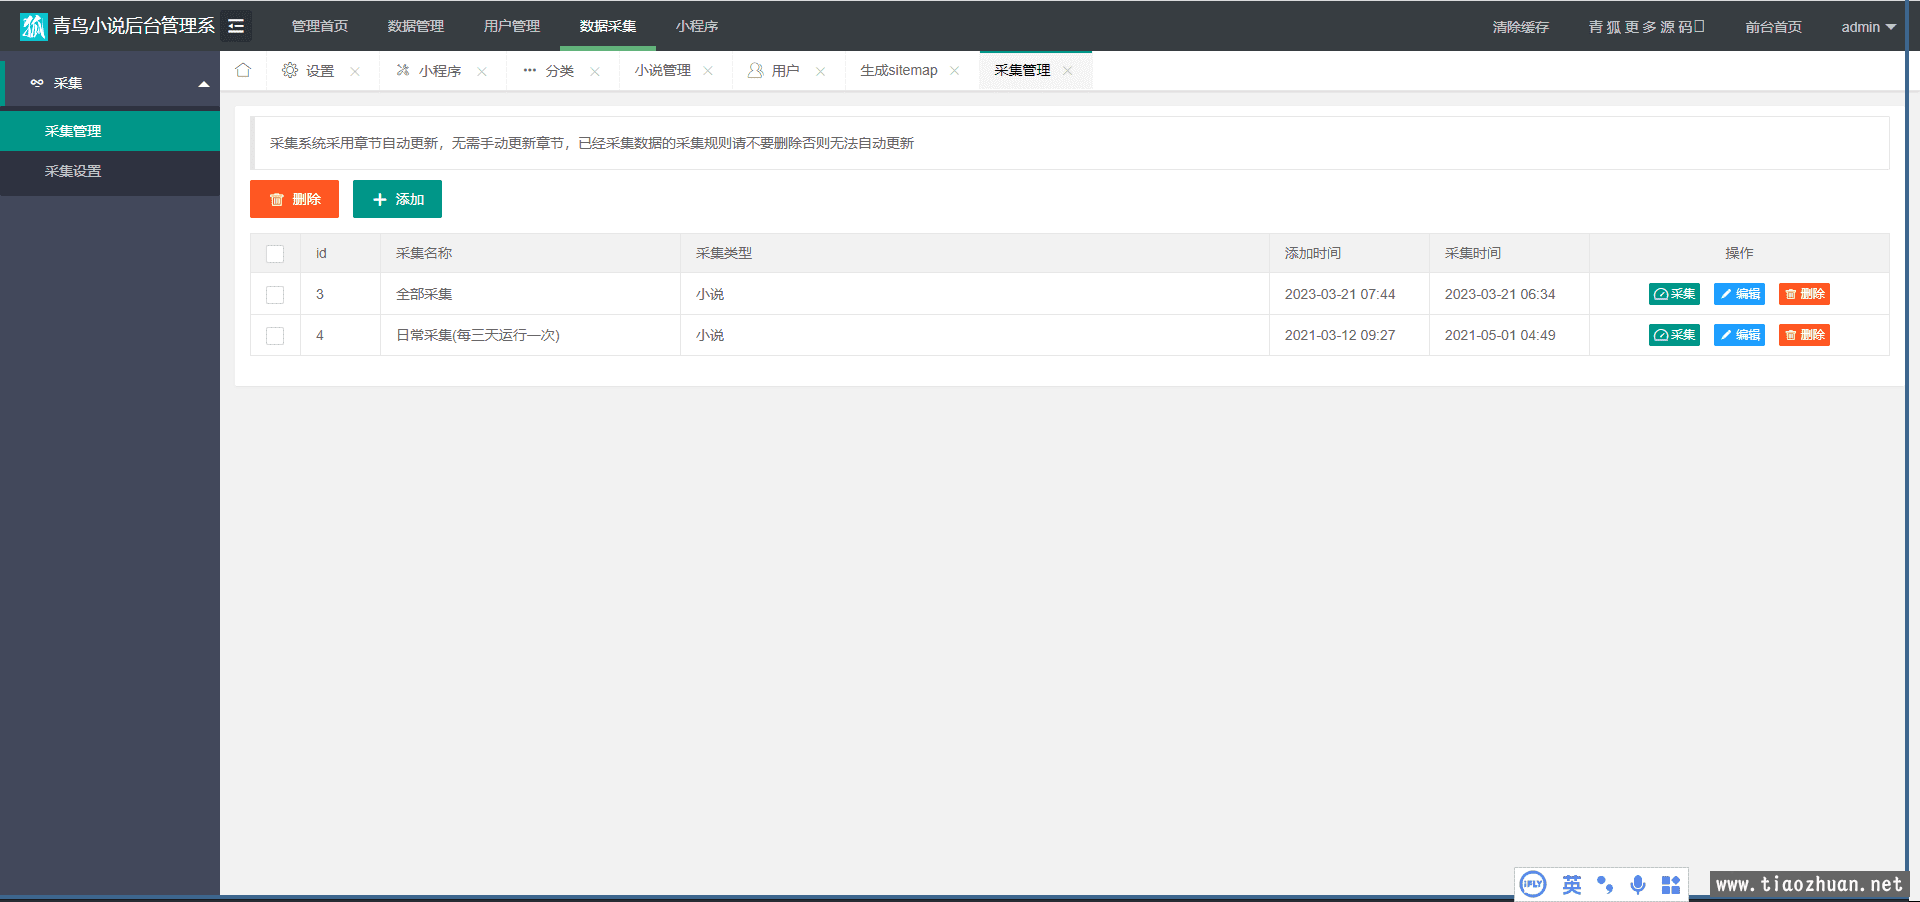Toggle the sidebar collapse hamburger icon
The image size is (1920, 902).
pos(236,26)
